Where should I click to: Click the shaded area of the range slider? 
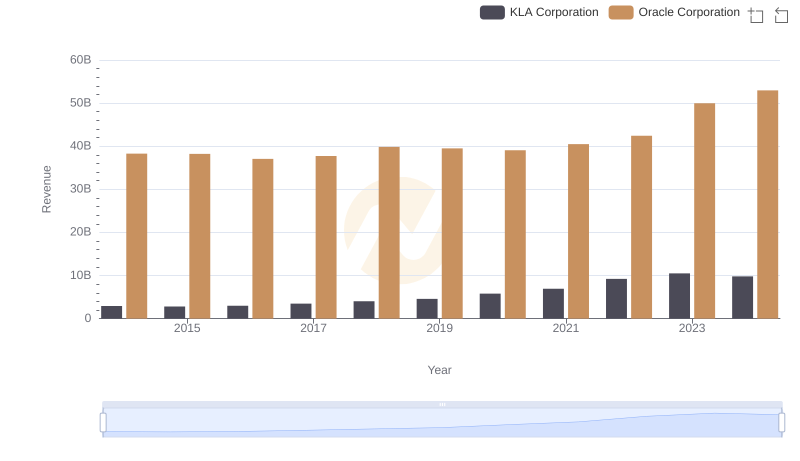click(x=442, y=423)
